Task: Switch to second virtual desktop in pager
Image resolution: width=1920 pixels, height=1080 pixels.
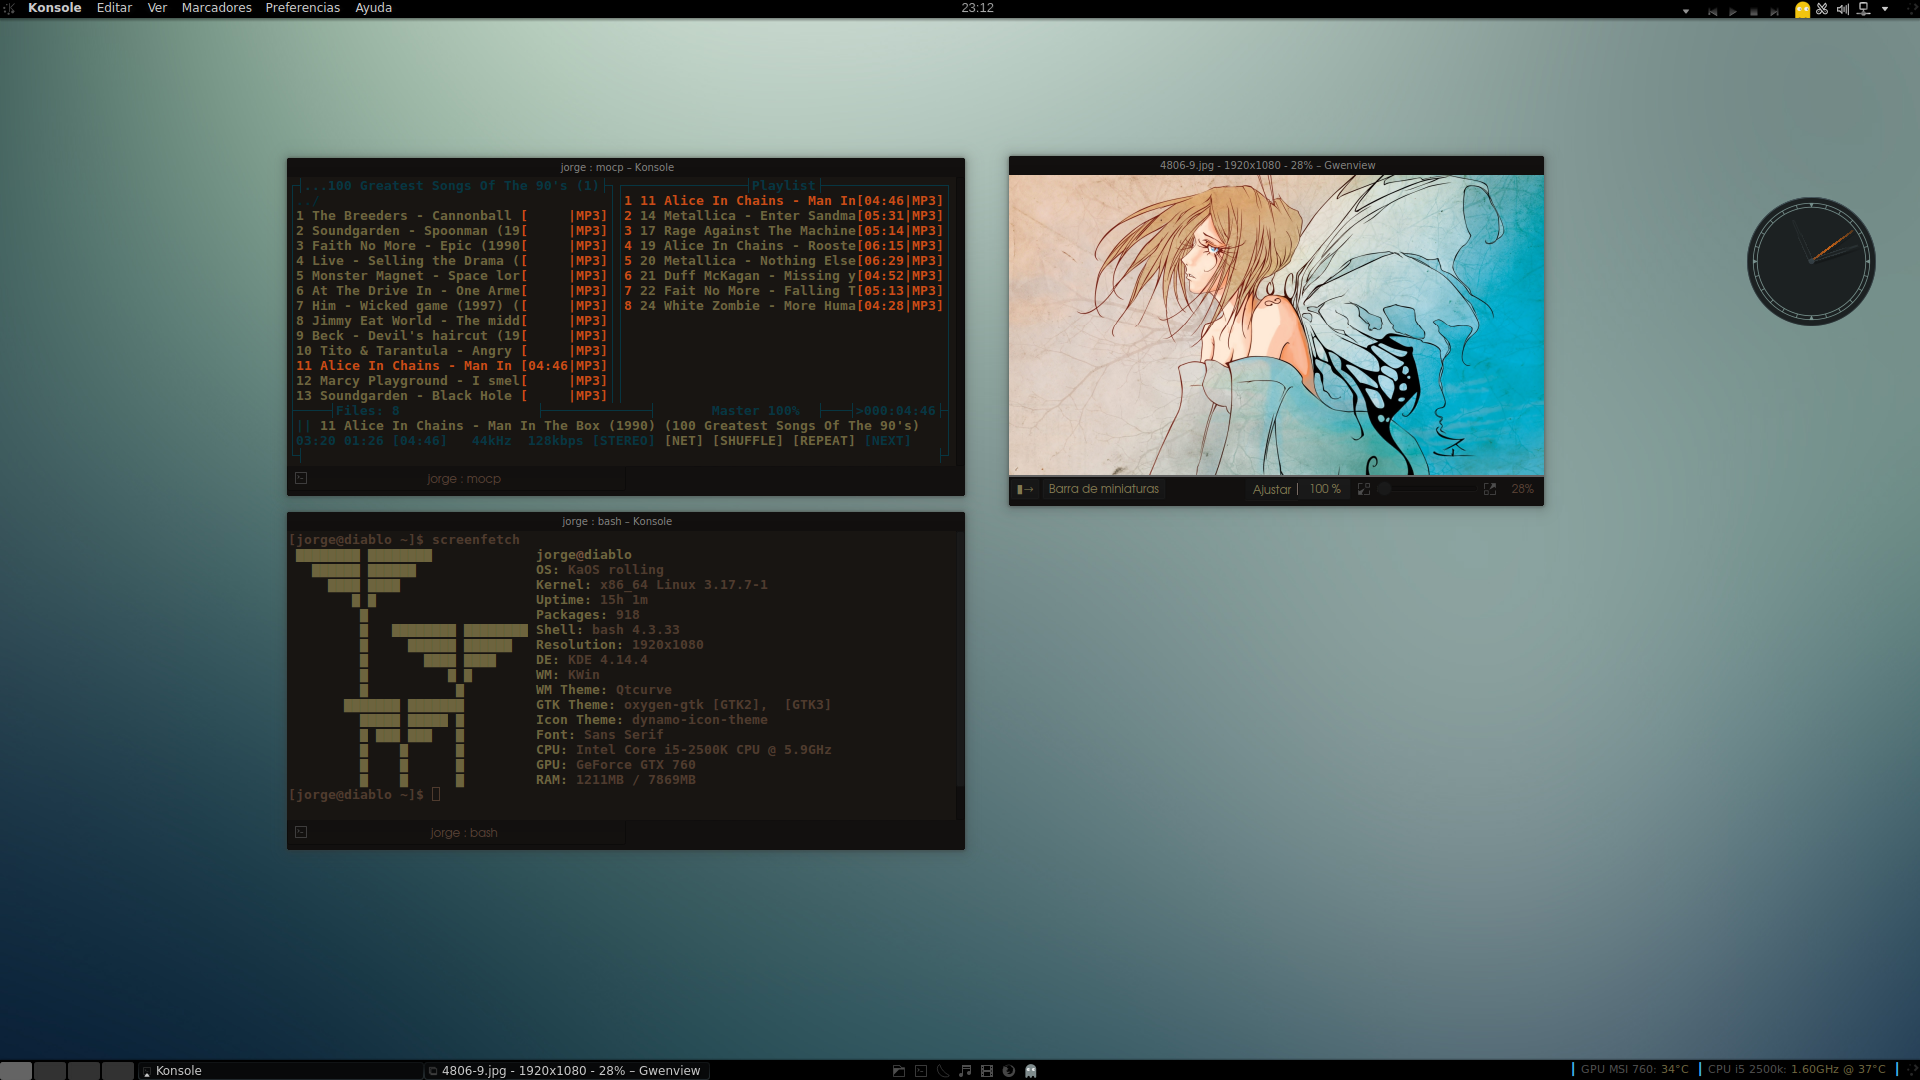Action: [x=50, y=1070]
